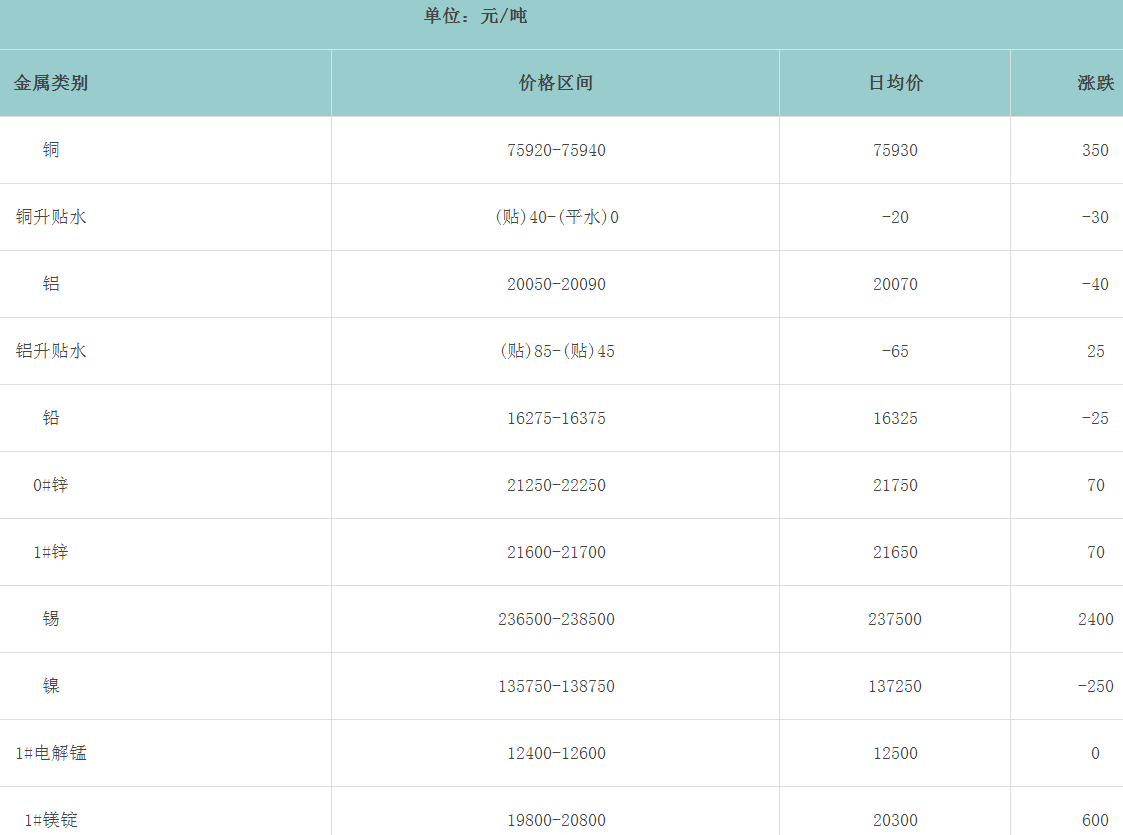Click the 日均价 column header
The height and width of the screenshot is (835, 1123).
(x=895, y=83)
